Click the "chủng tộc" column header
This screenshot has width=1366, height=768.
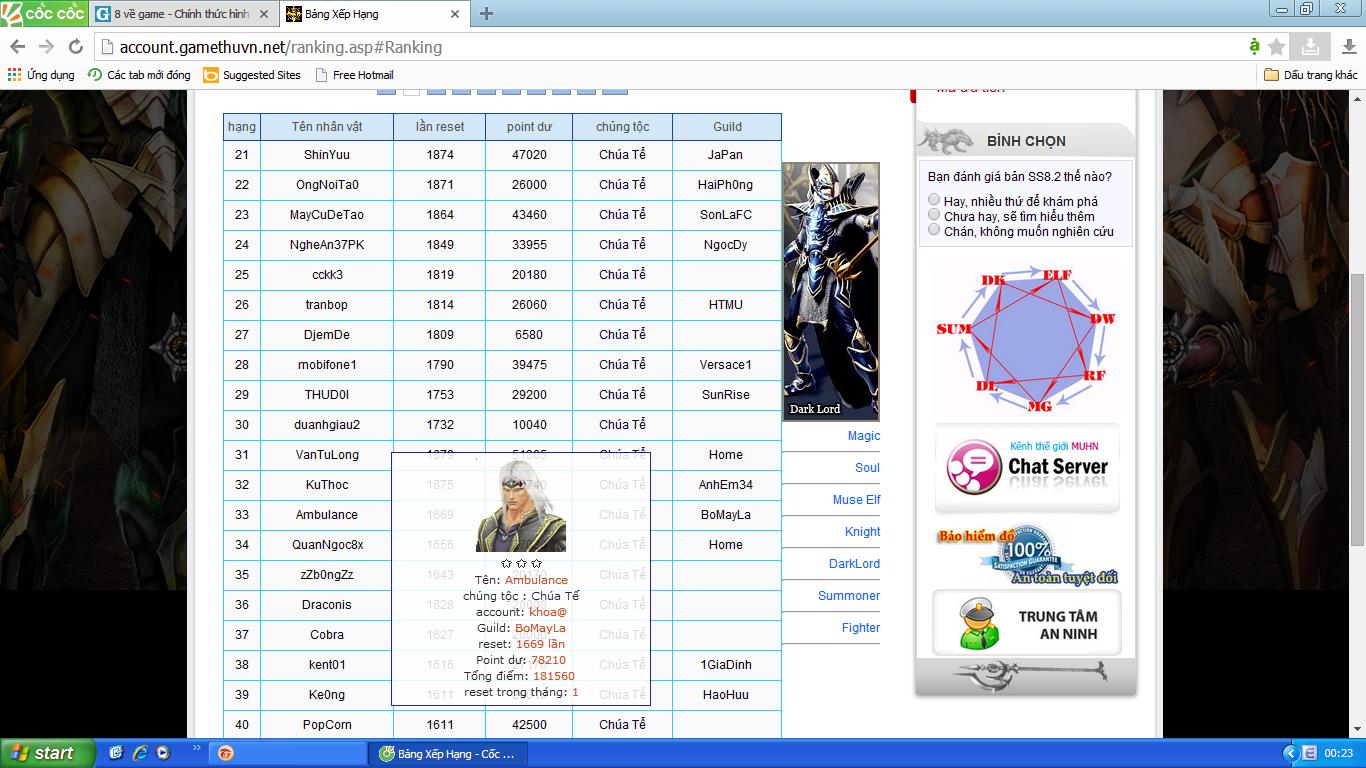tap(622, 127)
